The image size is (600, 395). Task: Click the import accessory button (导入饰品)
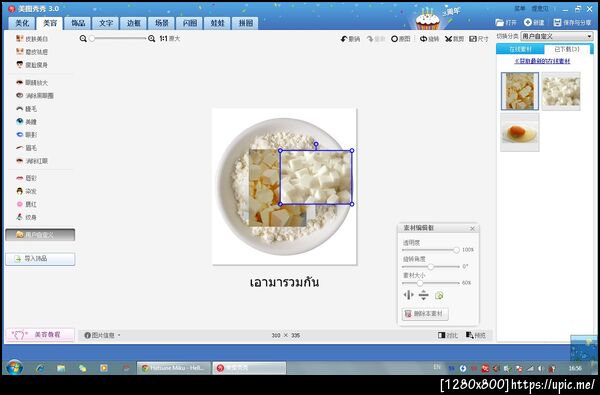tap(40, 259)
